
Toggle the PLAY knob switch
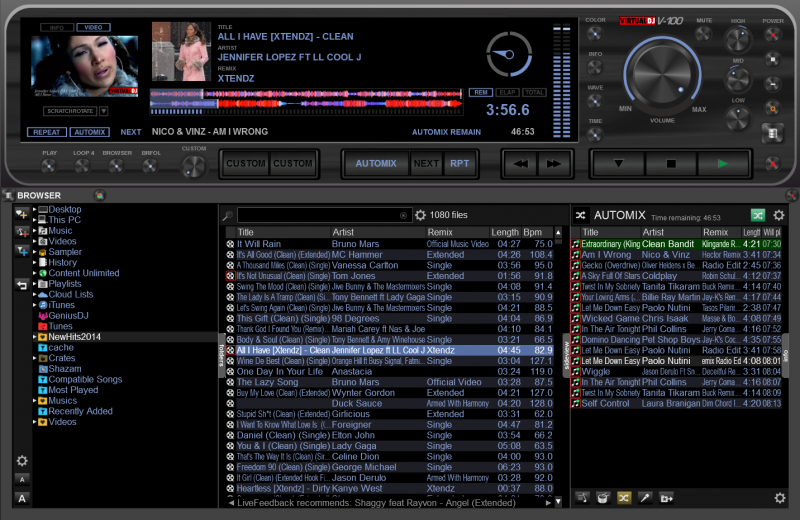[x=48, y=165]
